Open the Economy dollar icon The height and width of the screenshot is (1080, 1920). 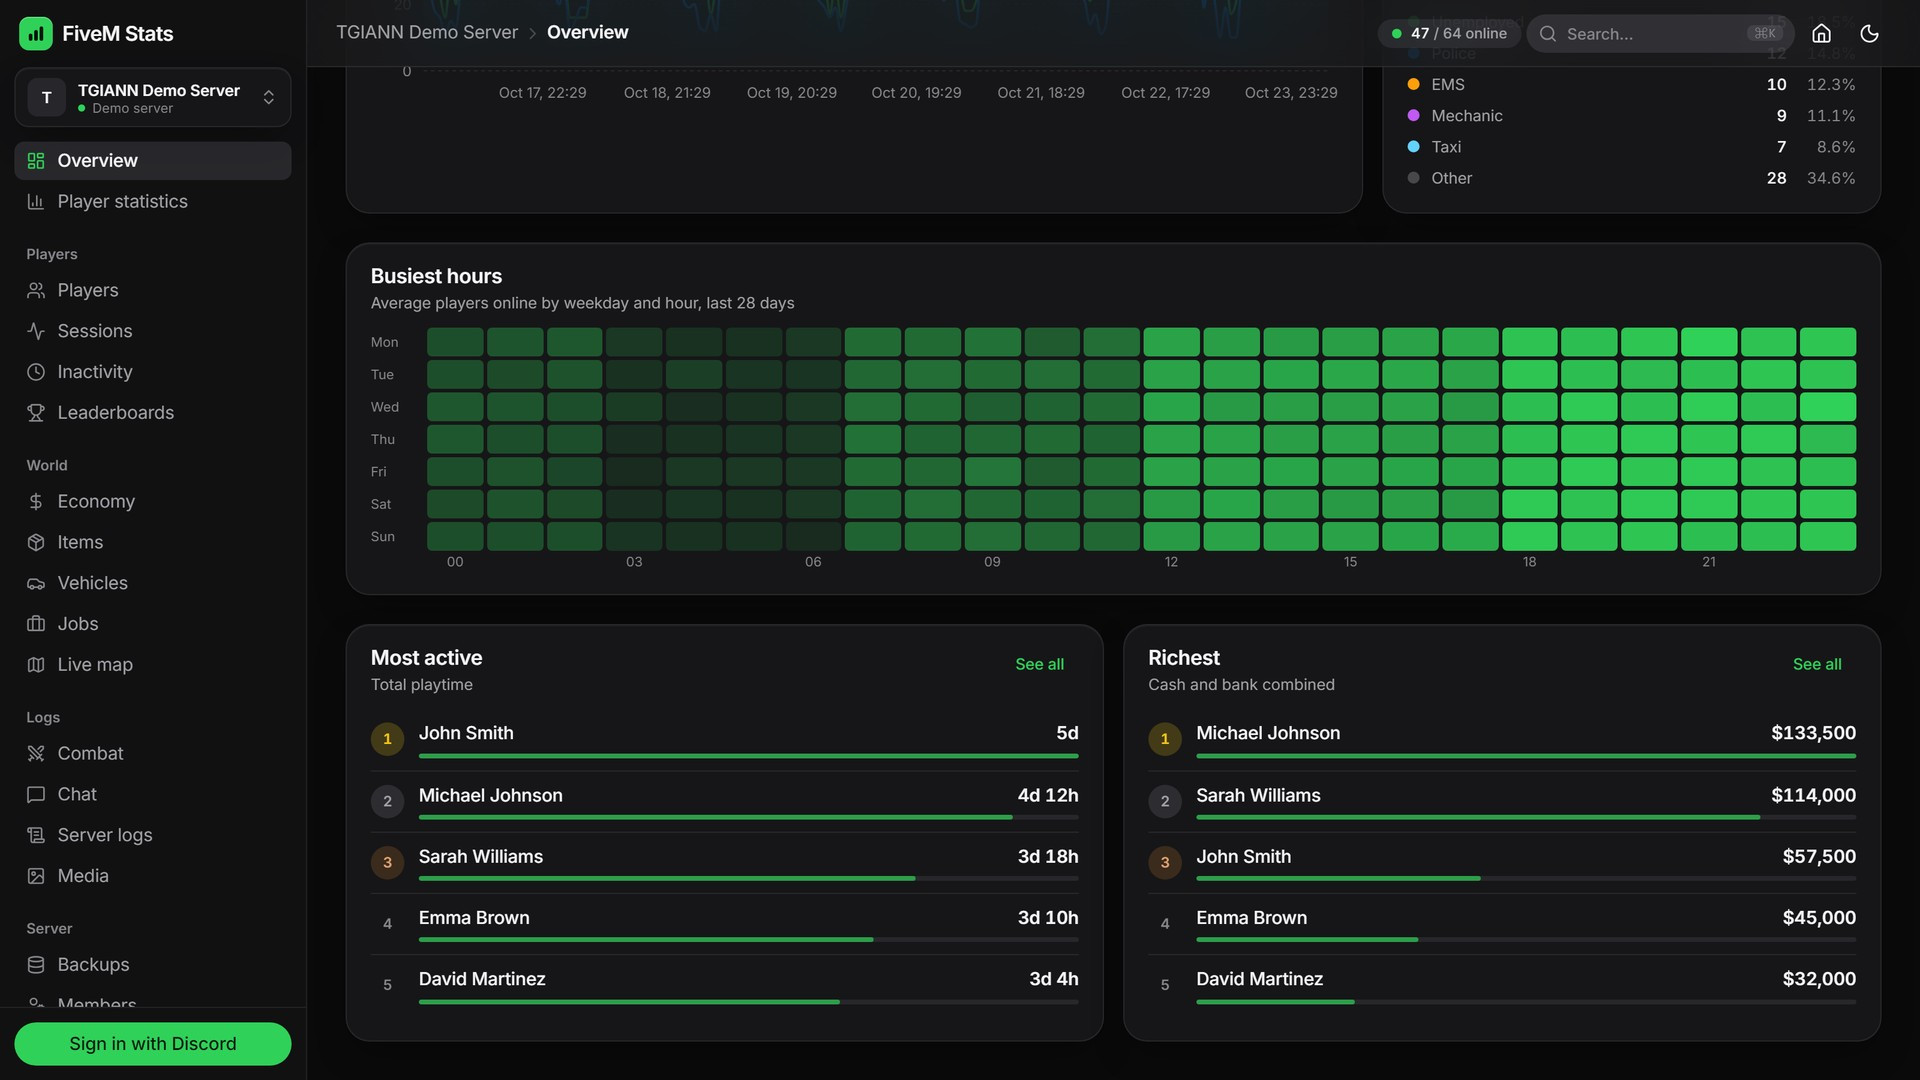(36, 502)
